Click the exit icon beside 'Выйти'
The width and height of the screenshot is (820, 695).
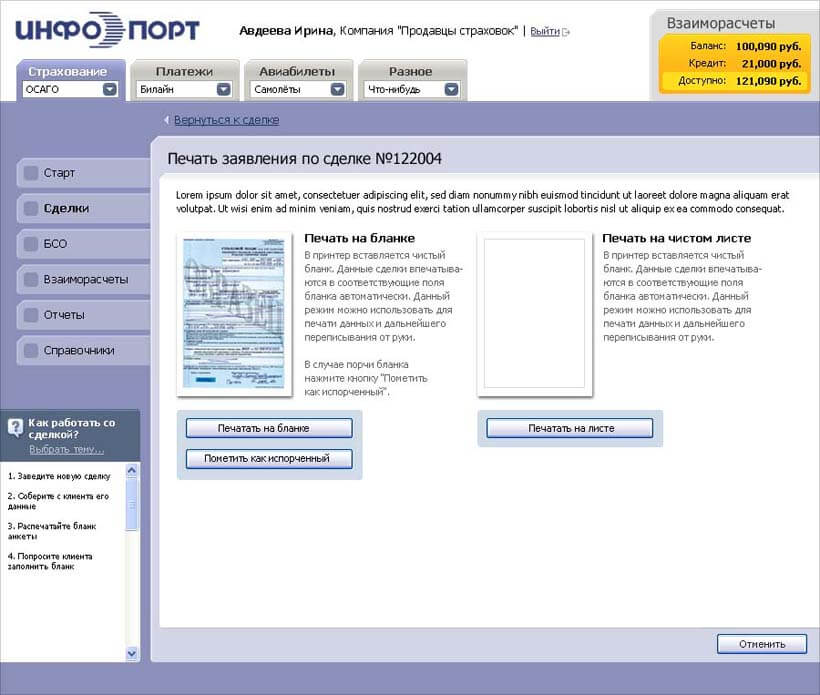coord(566,32)
